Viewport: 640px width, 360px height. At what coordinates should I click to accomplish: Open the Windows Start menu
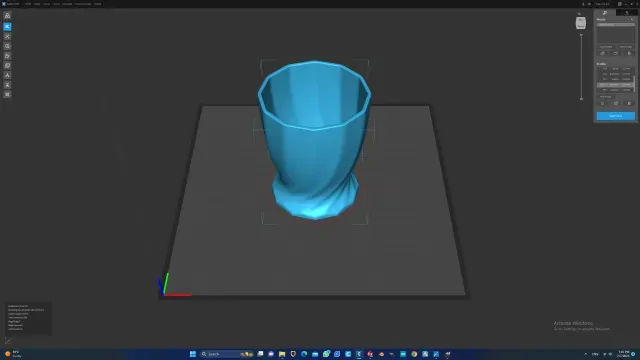point(193,354)
